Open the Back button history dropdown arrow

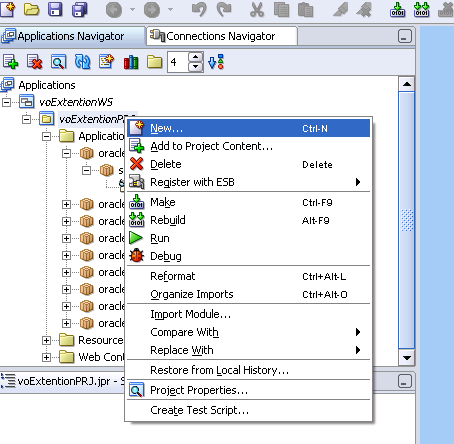click(132, 9)
